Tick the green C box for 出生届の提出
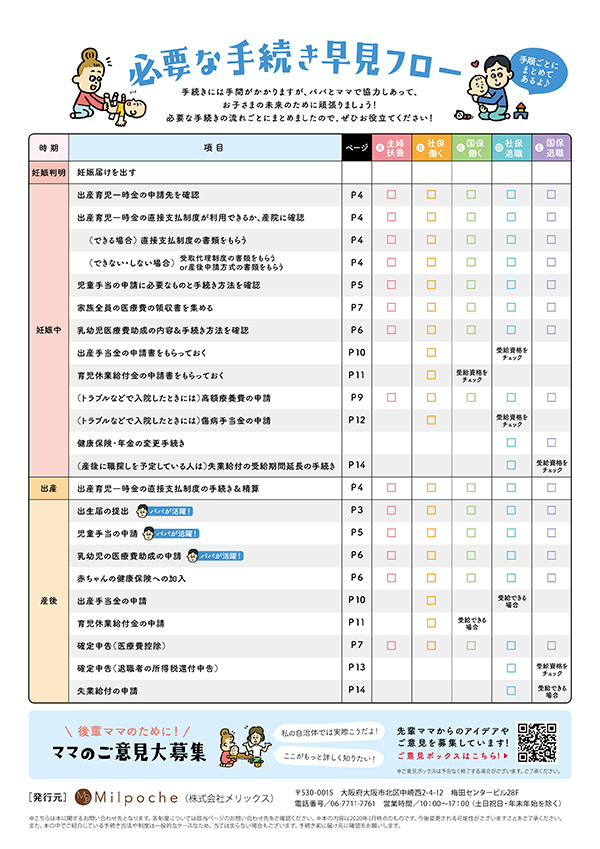Screen dimensions: 600x849 pos(471,510)
